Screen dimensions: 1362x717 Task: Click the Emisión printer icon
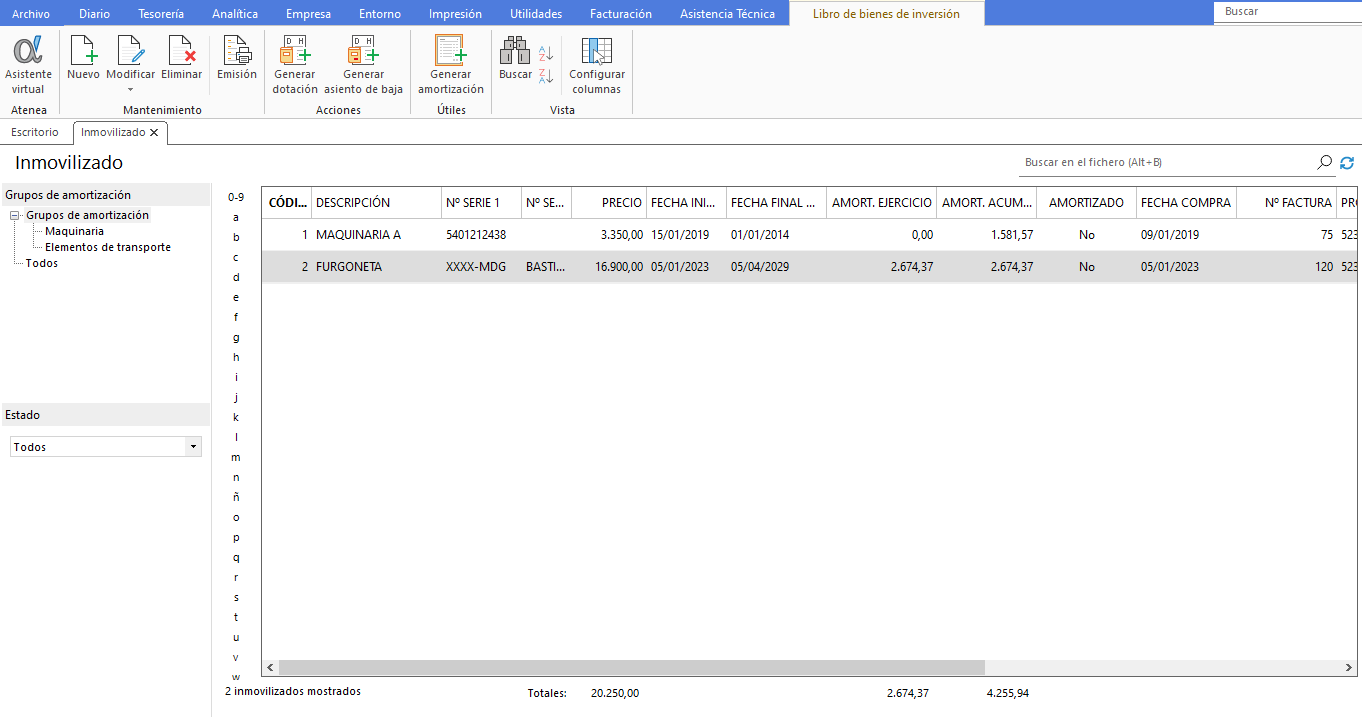pyautogui.click(x=237, y=50)
